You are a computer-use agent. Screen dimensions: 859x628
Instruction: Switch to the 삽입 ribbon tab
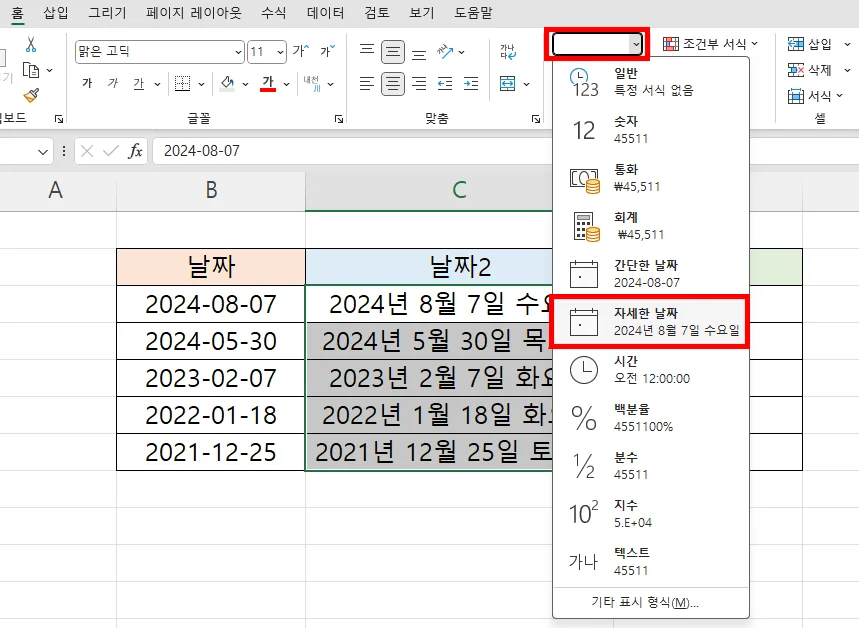tap(53, 13)
